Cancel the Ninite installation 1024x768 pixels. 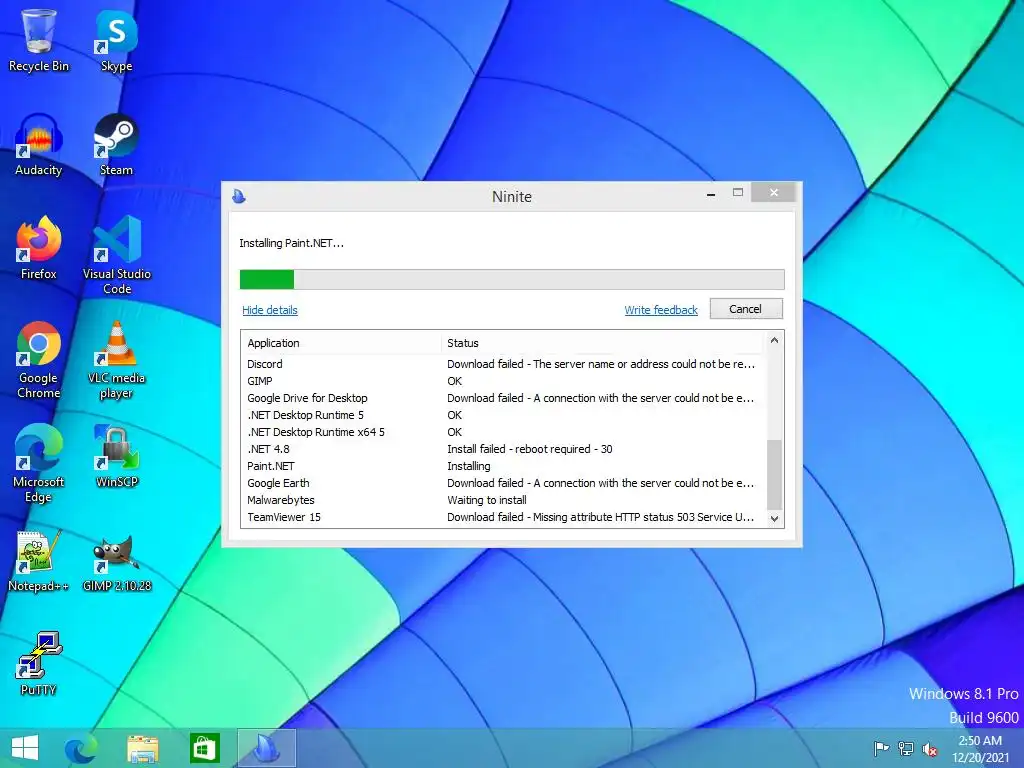[746, 309]
